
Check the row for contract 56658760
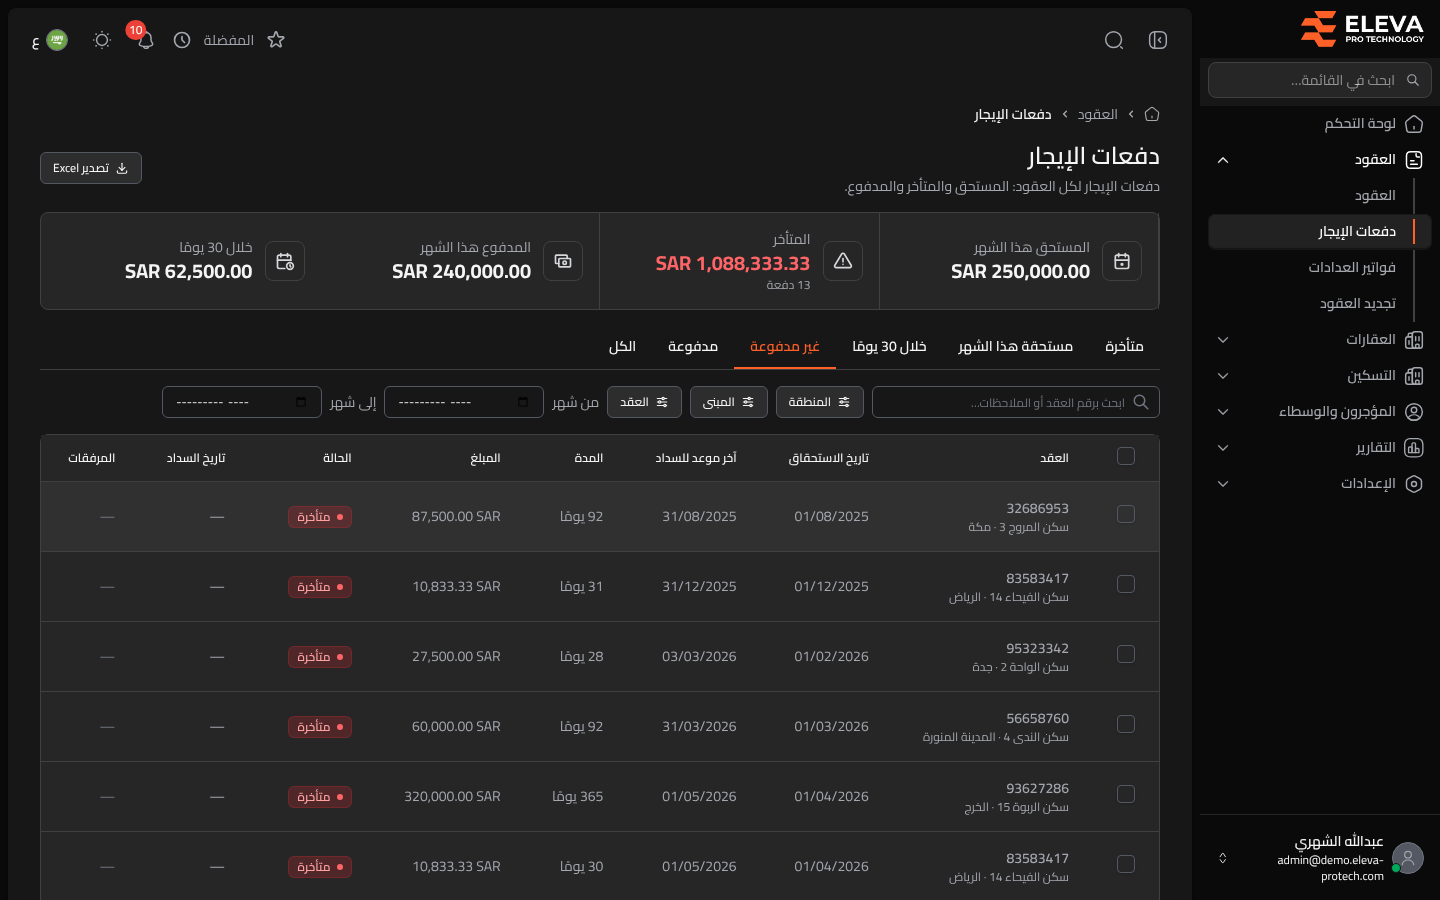tap(1126, 724)
